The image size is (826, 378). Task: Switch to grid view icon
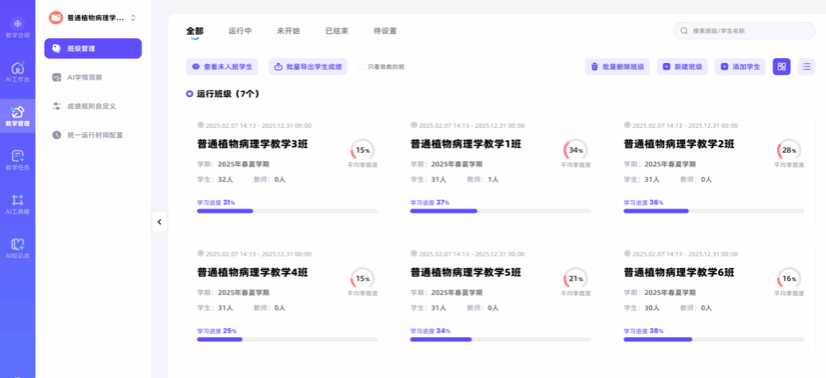781,67
